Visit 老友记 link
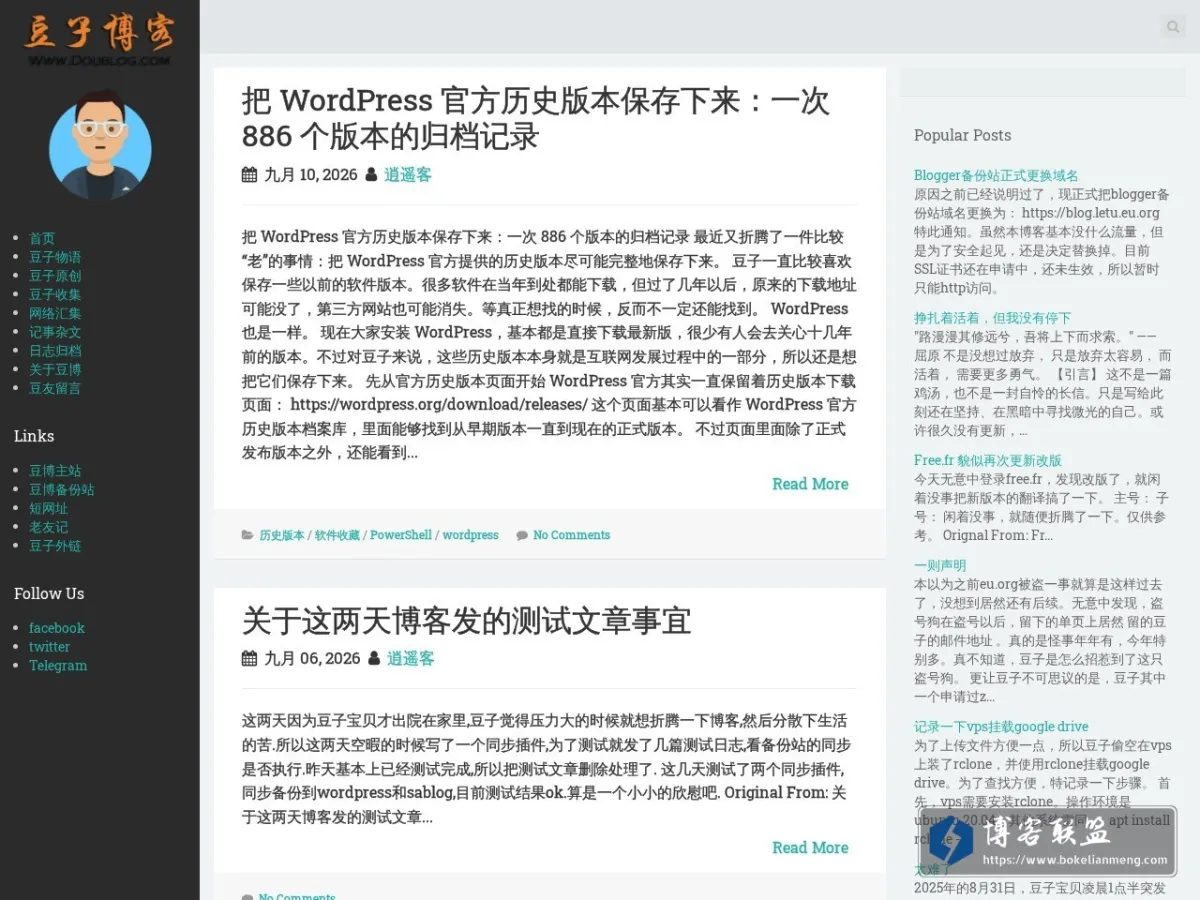This screenshot has height=900, width=1200. (49, 527)
